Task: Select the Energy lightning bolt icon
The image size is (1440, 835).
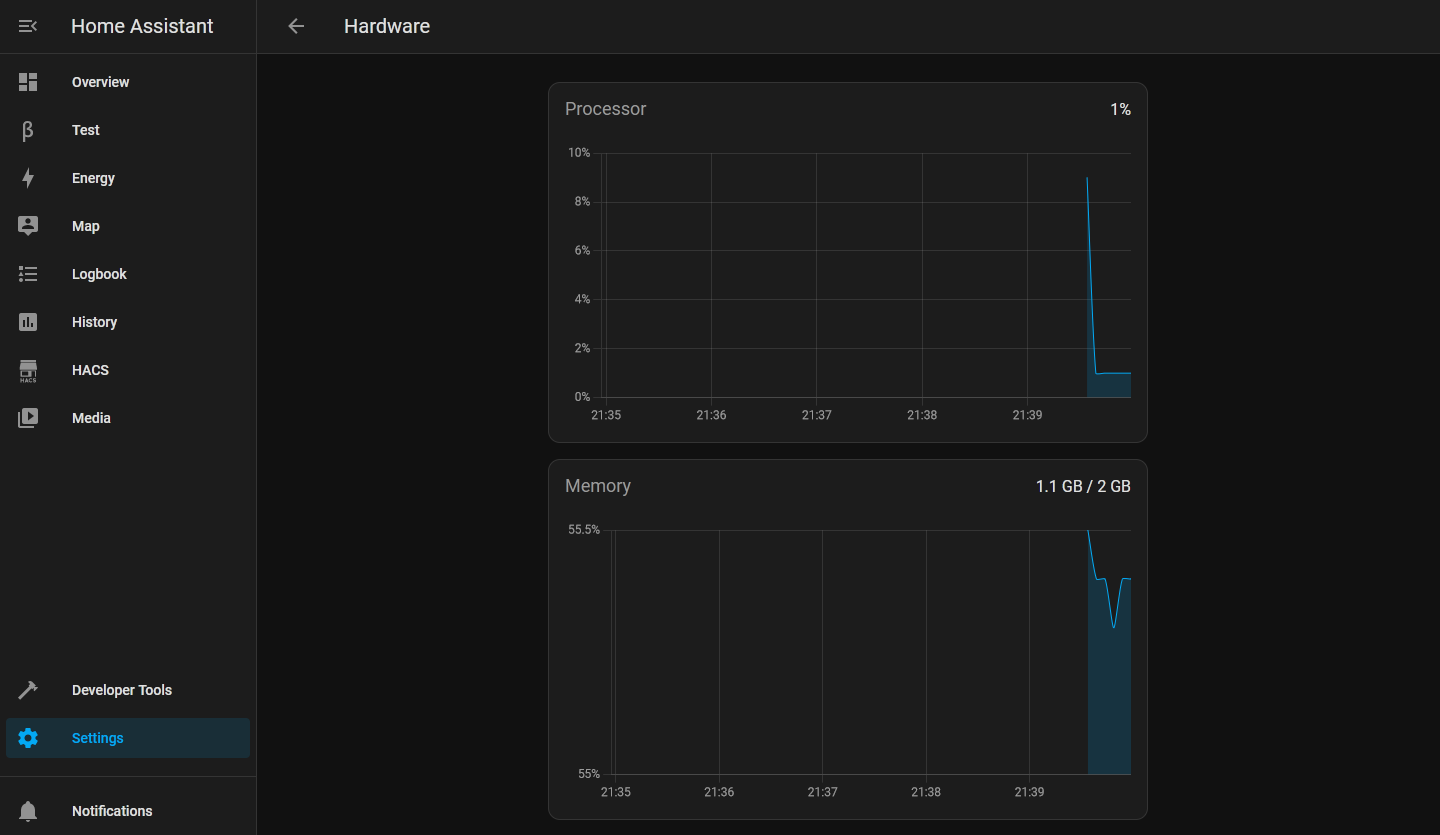Action: (28, 178)
